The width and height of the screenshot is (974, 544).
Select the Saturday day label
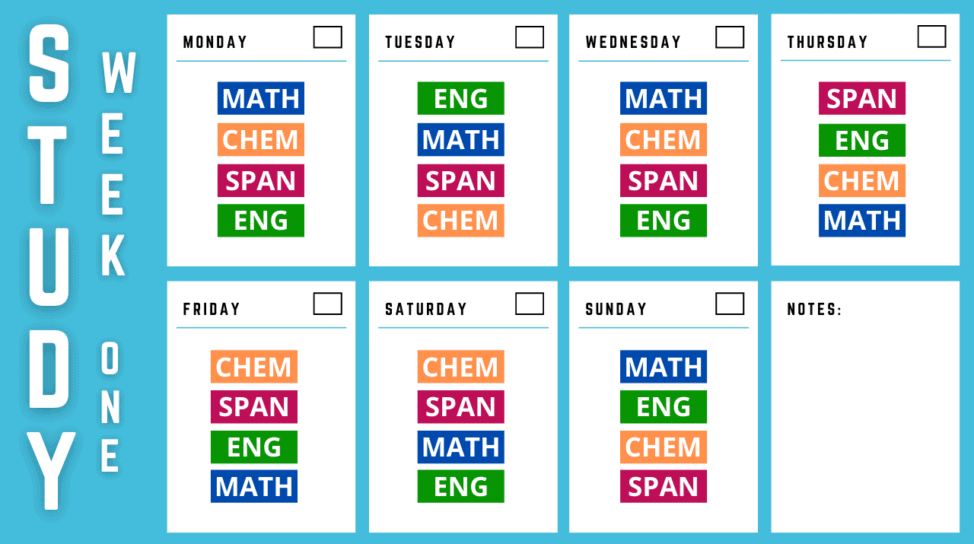(426, 309)
